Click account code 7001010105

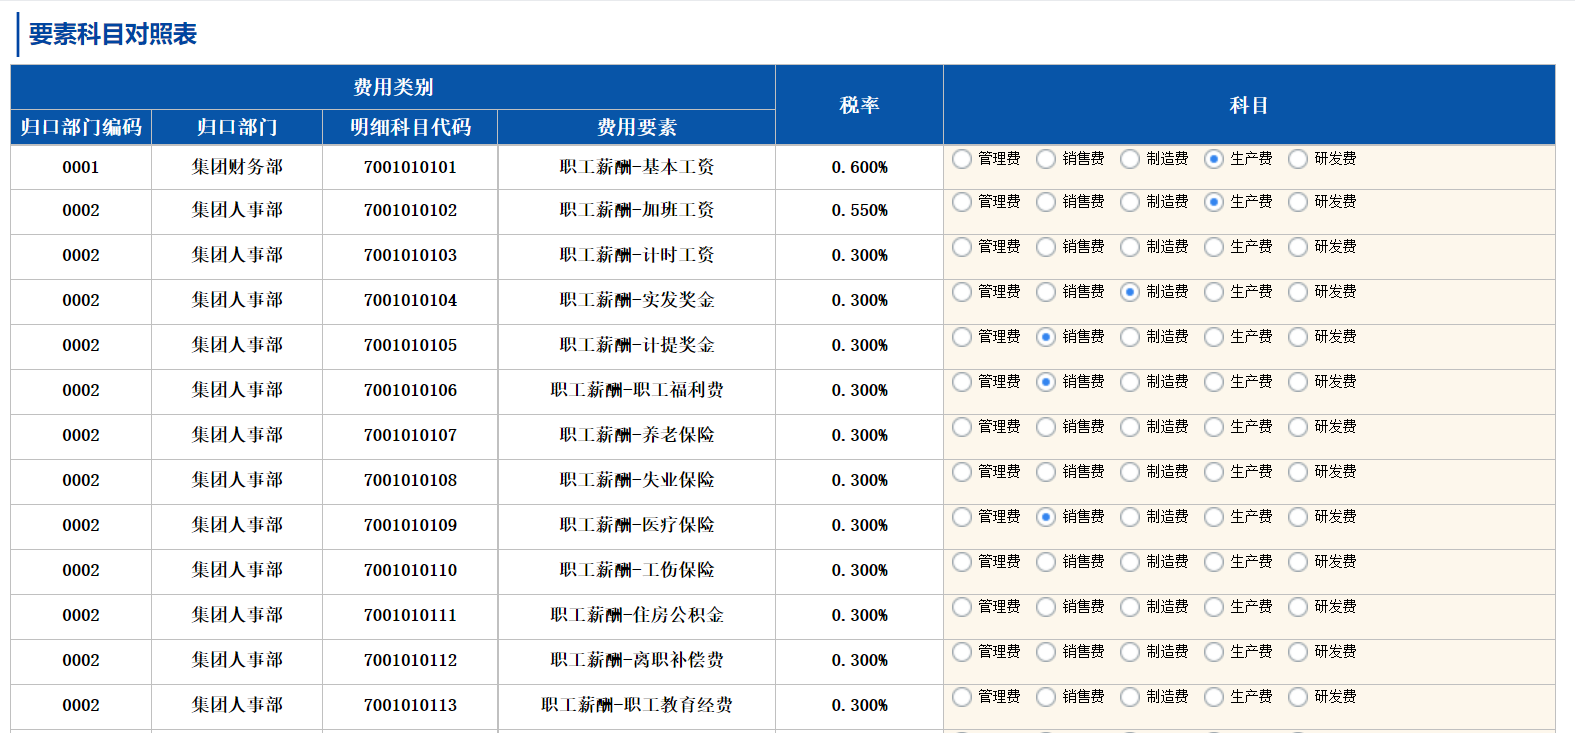(x=410, y=345)
